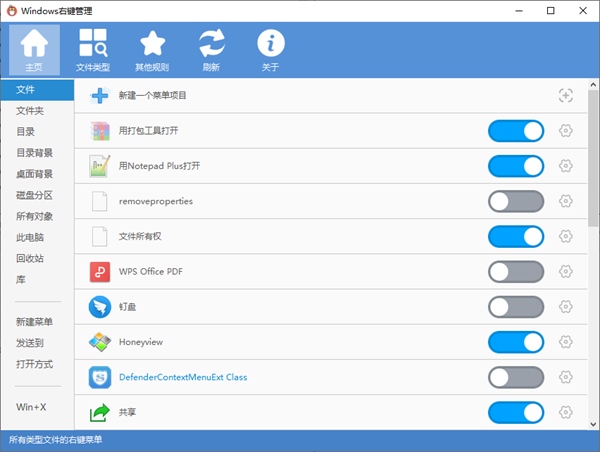Image resolution: width=600 pixels, height=452 pixels.
Task: Click the vertical scrollbar thumb
Action: [x=593, y=158]
